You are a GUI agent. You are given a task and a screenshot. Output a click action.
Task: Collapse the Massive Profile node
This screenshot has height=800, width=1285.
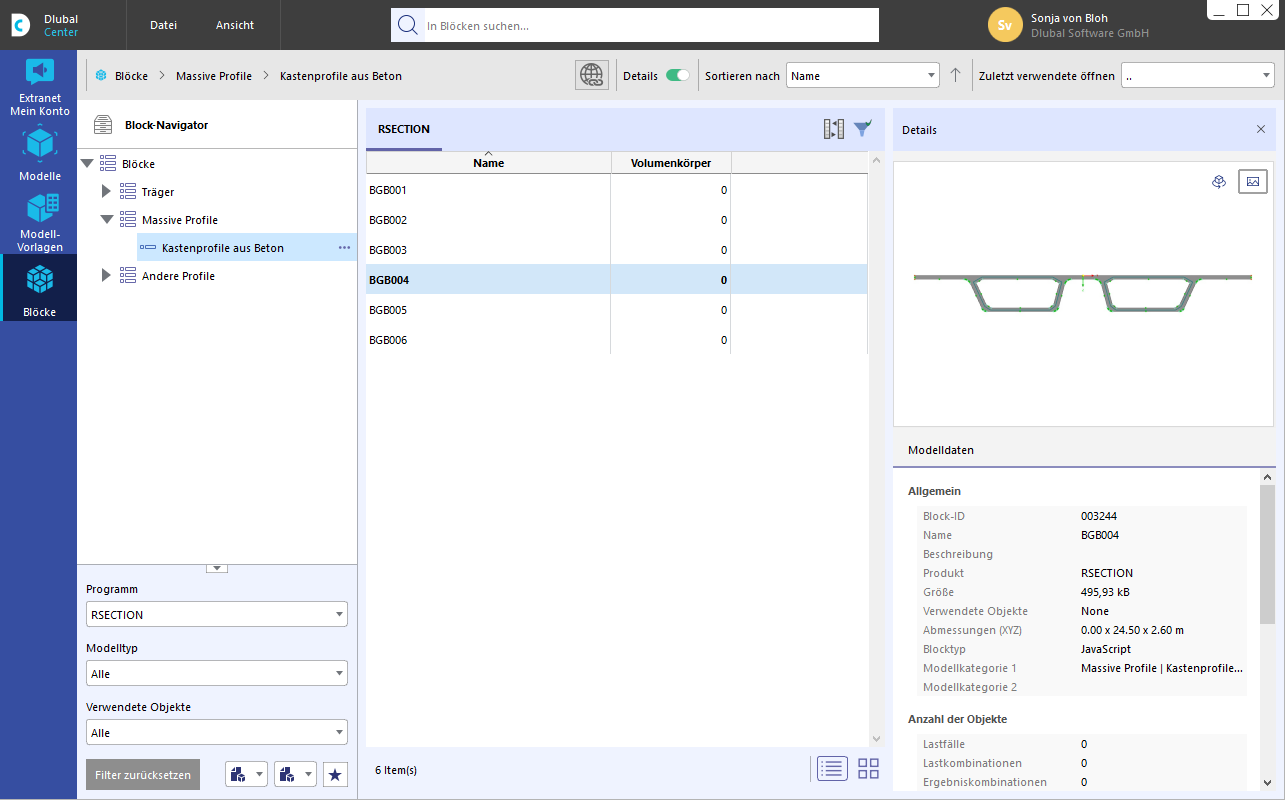[107, 219]
